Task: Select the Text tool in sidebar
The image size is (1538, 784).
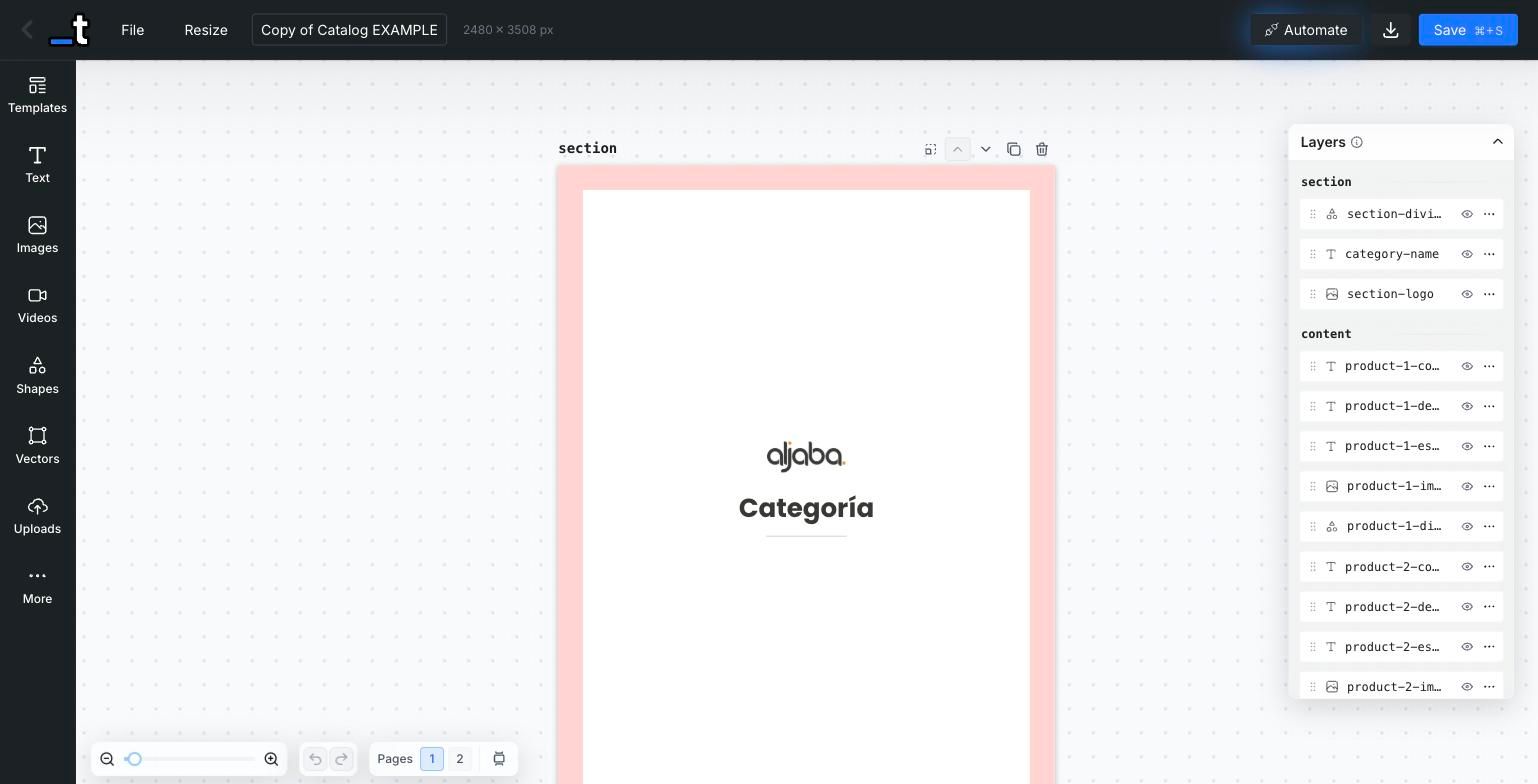Action: click(x=37, y=165)
